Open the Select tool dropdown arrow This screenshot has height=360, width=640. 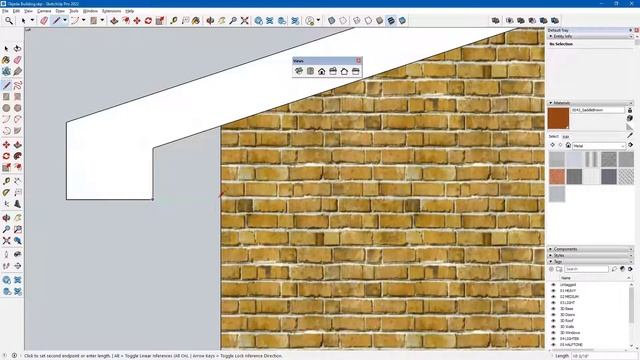pos(32,20)
